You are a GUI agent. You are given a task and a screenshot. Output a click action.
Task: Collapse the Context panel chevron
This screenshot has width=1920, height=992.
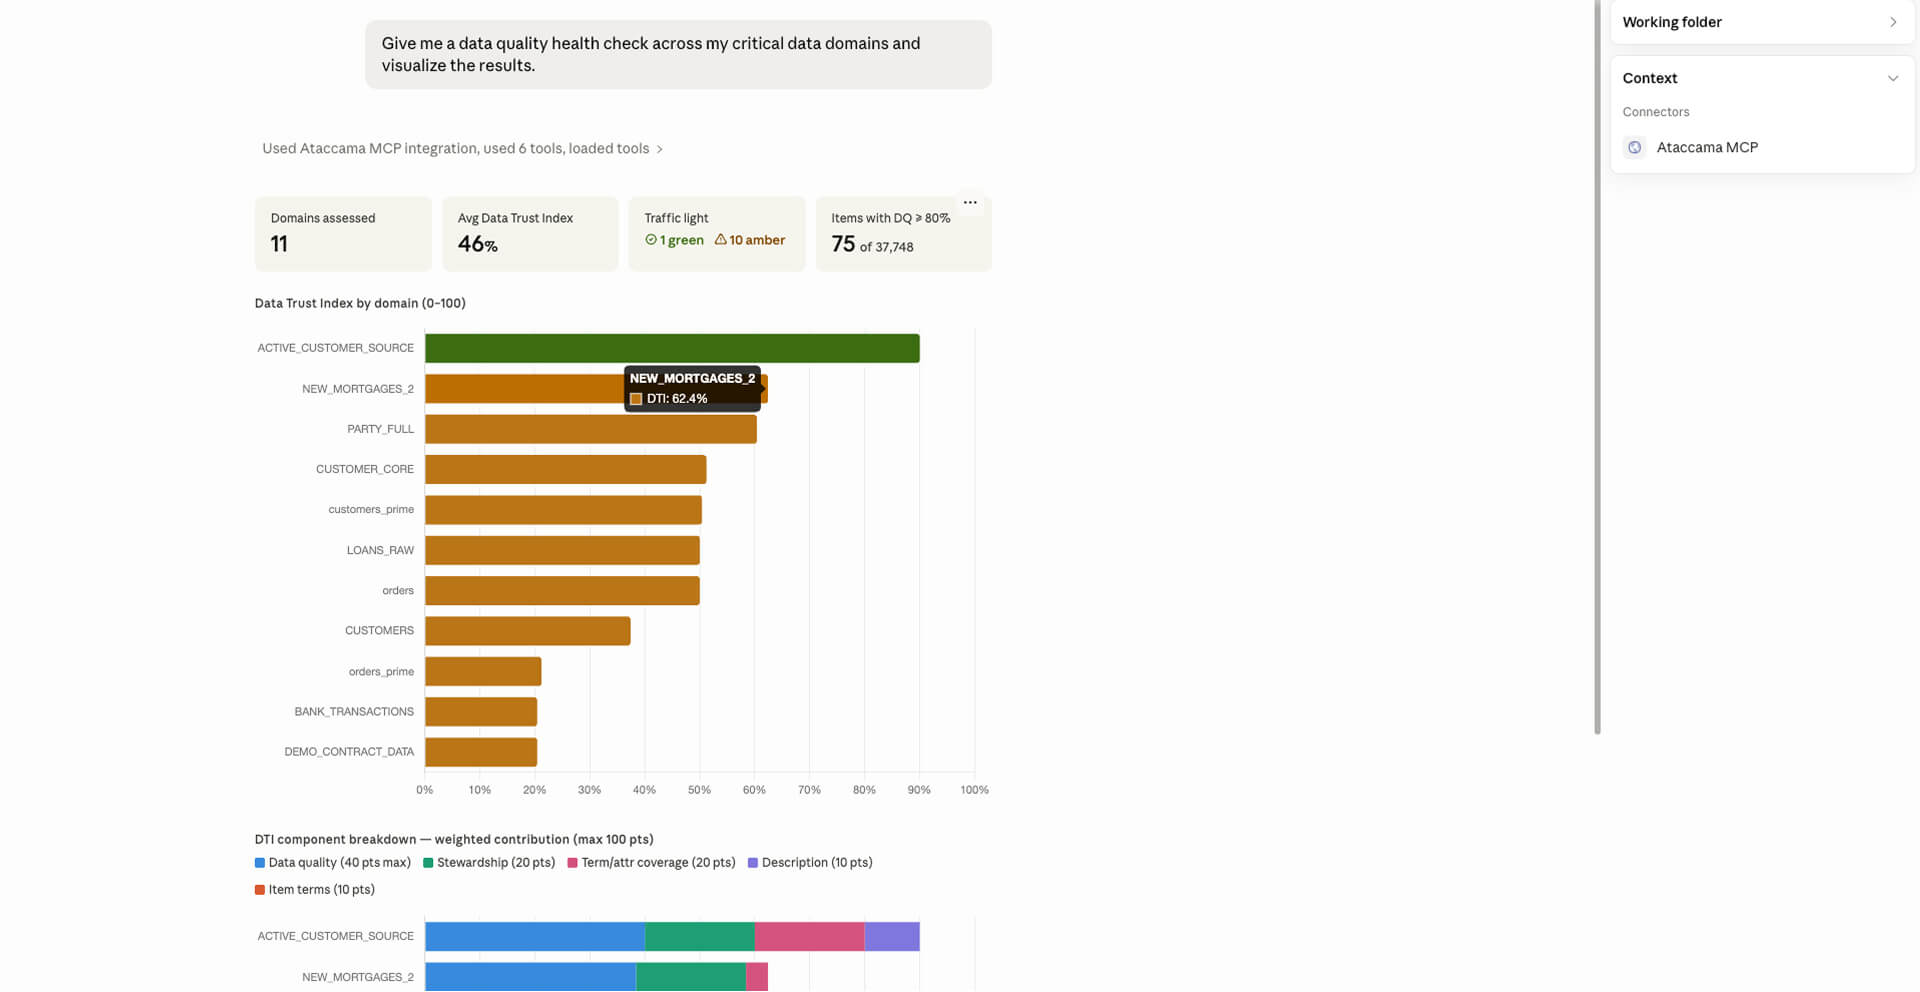pos(1892,78)
